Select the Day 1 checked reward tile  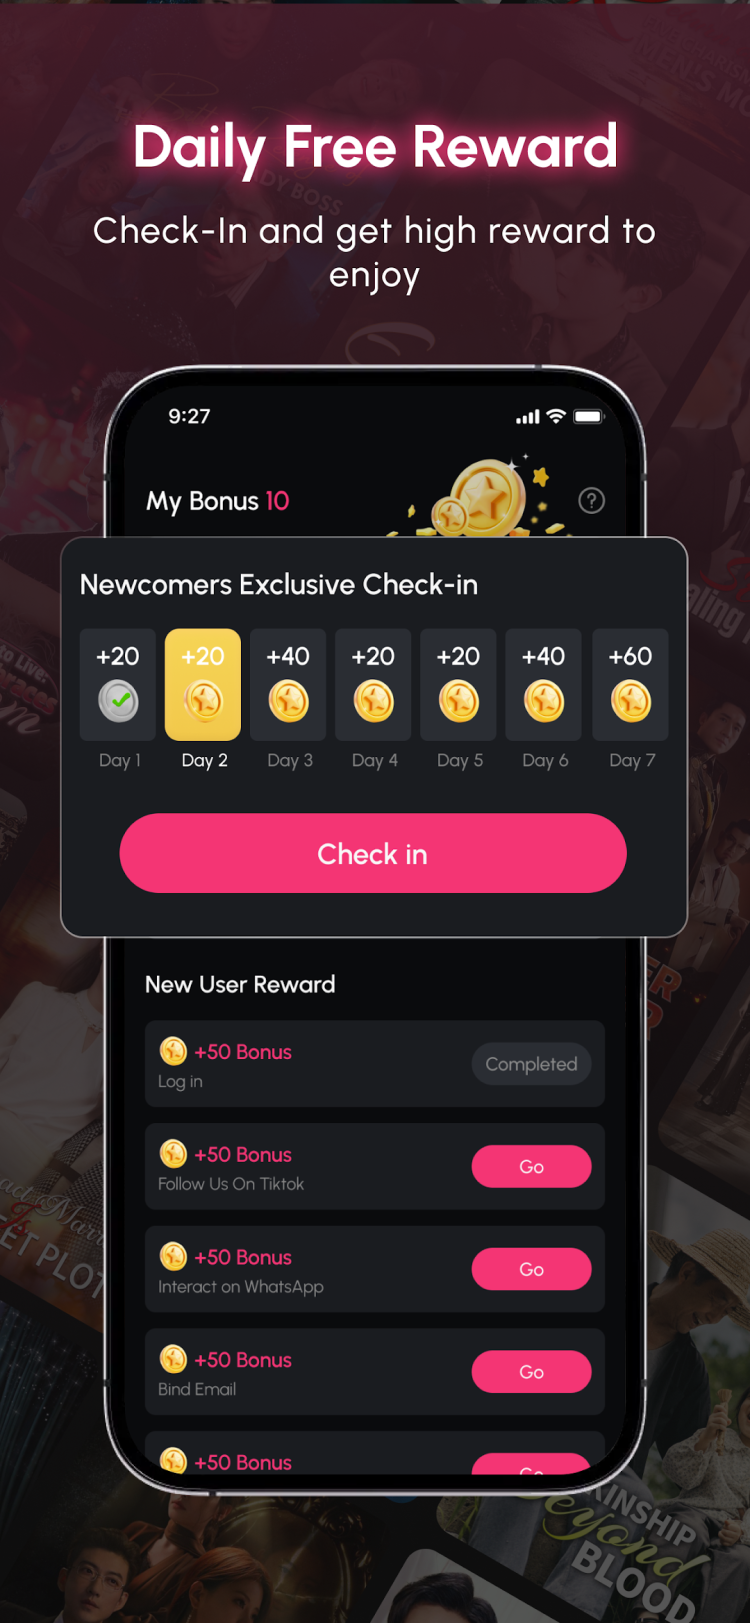(118, 684)
